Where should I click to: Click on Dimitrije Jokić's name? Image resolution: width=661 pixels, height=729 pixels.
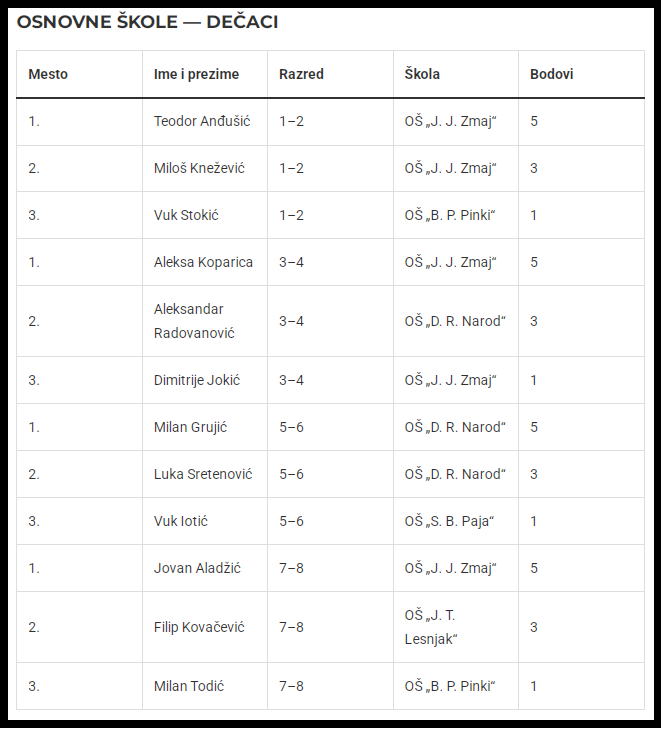pyautogui.click(x=197, y=380)
